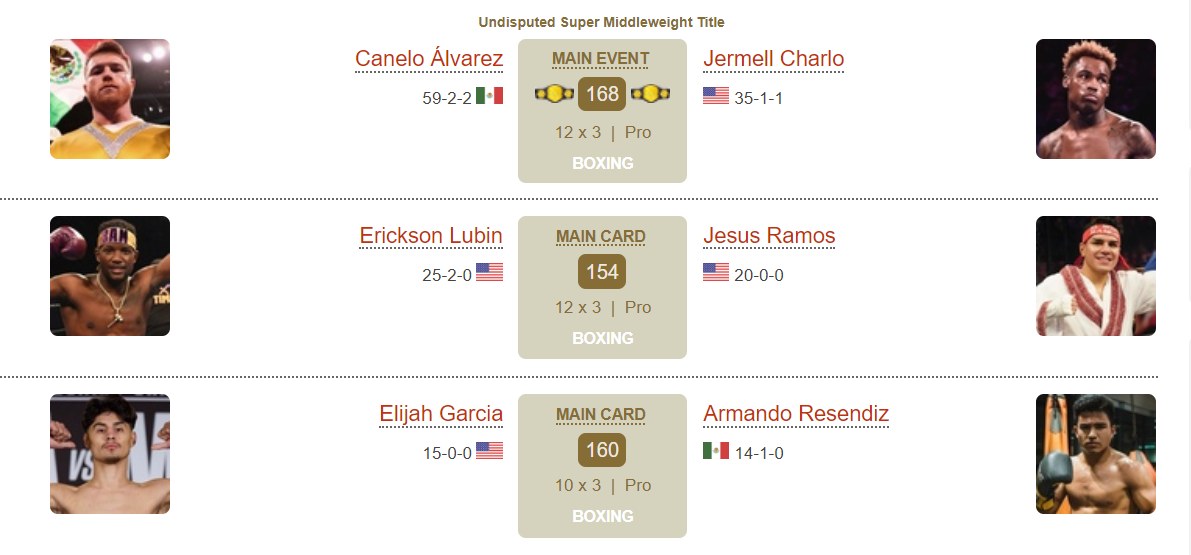Open the Erickson Lubin name link

(431, 236)
